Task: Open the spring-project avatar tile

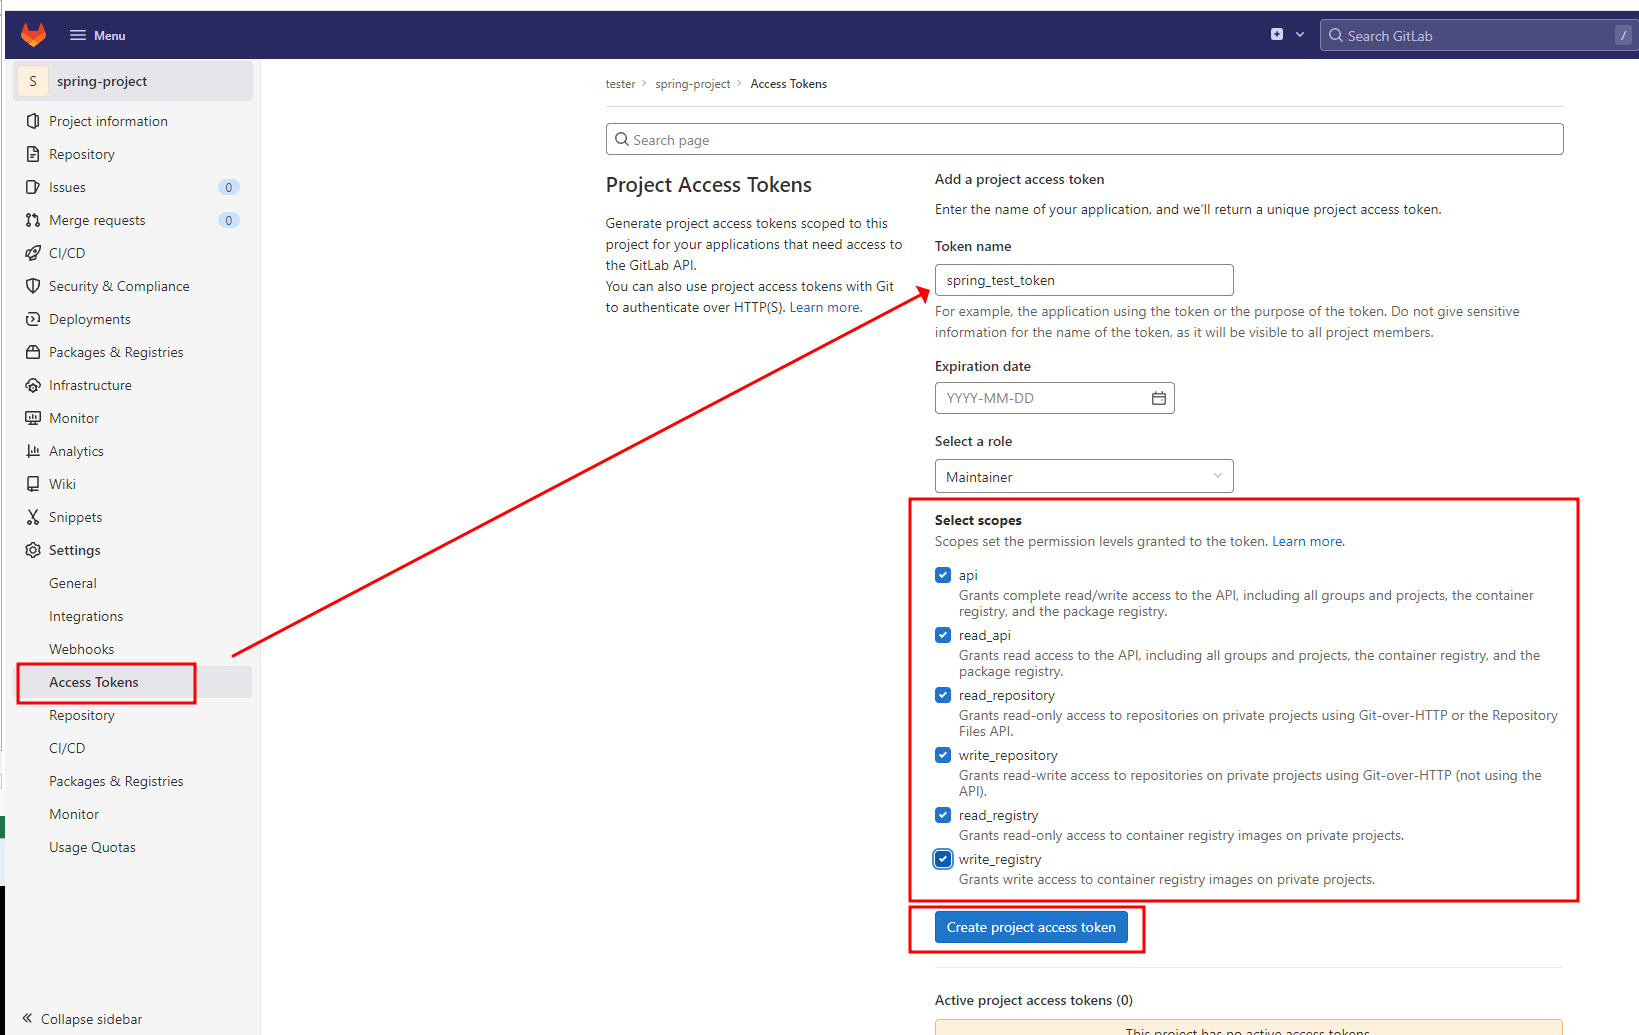Action: coord(33,81)
